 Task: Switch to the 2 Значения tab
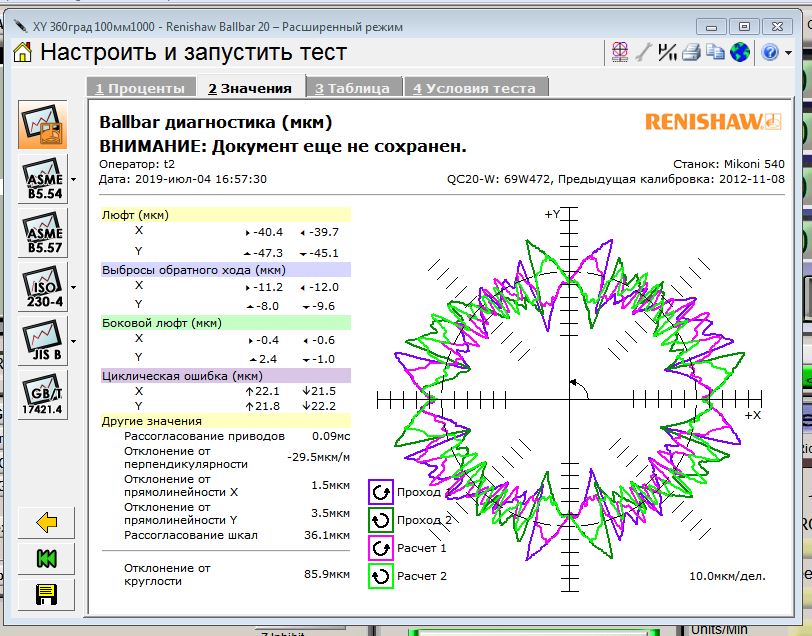tap(250, 88)
